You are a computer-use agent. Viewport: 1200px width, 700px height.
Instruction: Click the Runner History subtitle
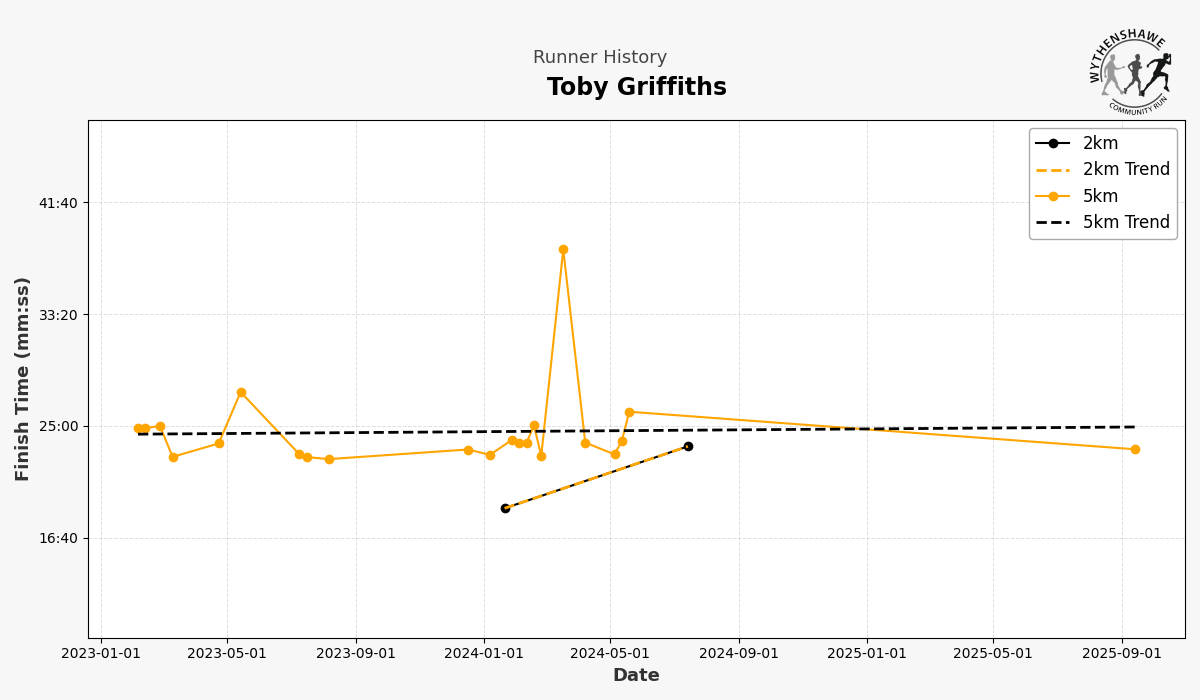pyautogui.click(x=600, y=58)
